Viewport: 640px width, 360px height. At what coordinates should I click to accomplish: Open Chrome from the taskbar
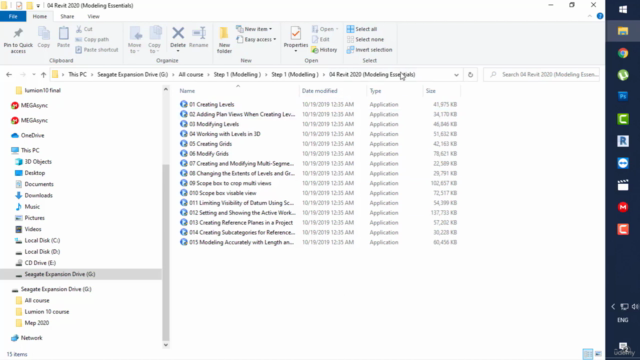623,53
